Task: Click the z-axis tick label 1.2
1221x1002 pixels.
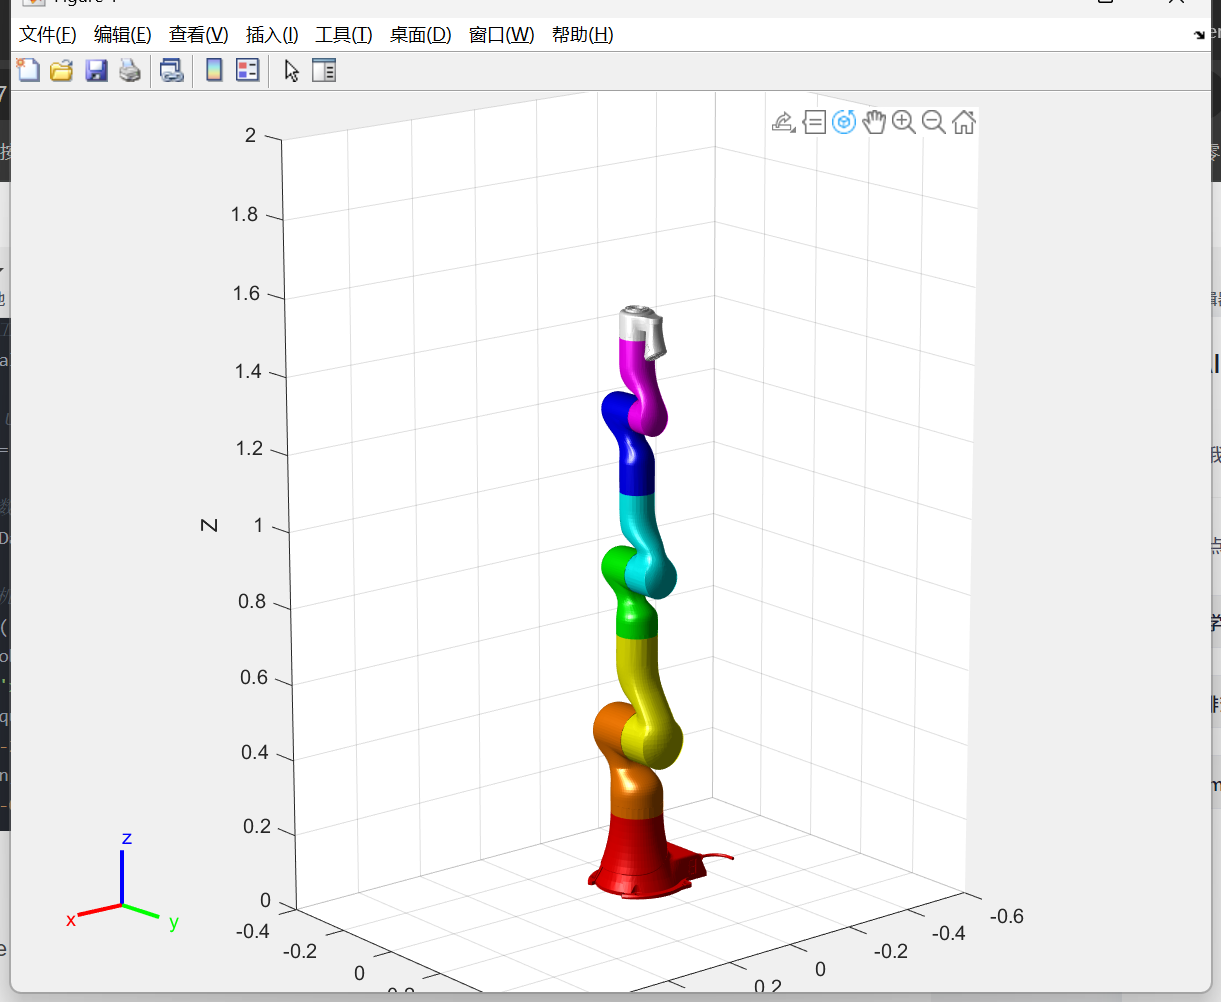Action: (250, 448)
